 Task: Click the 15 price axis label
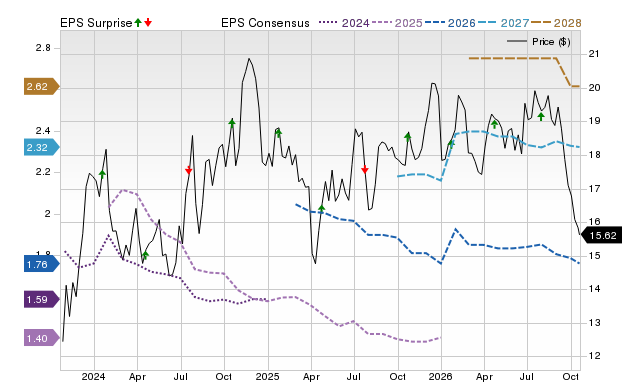[x=594, y=256]
